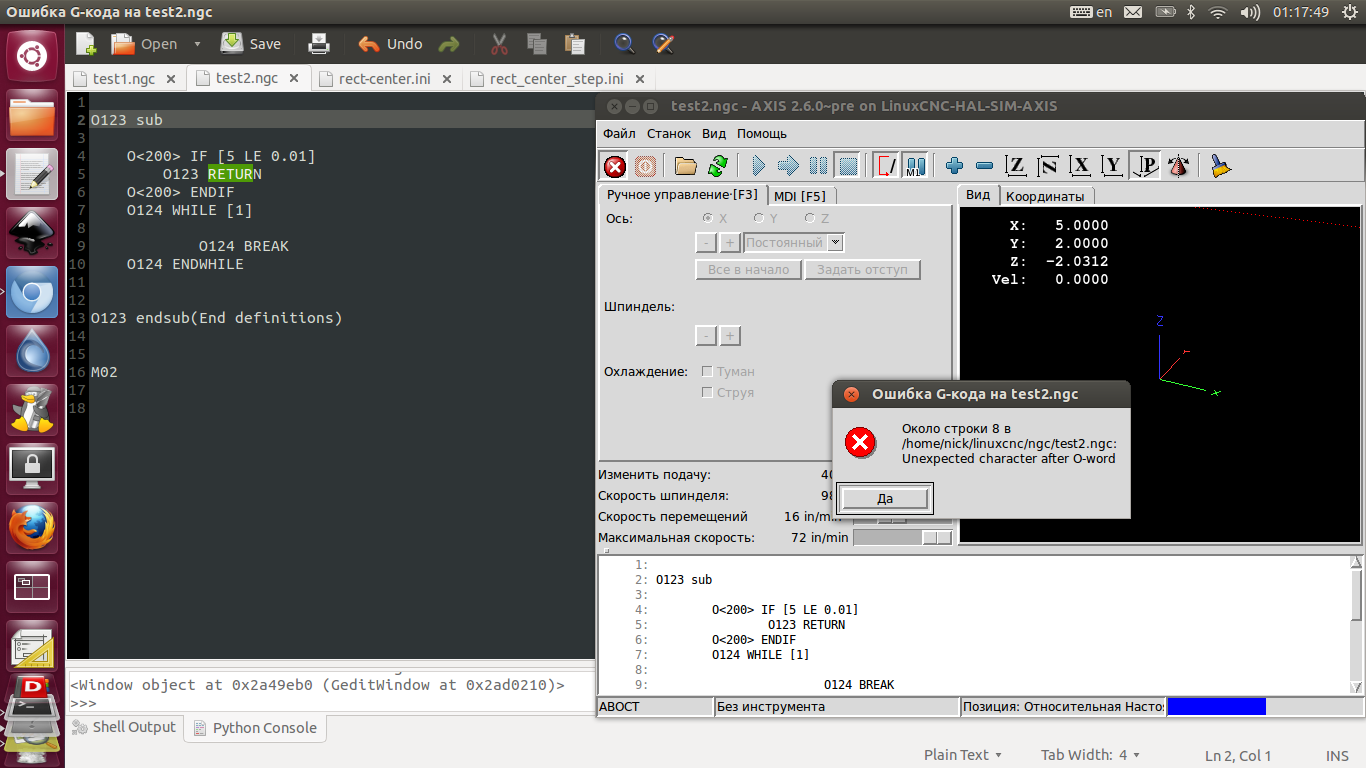Close the test1.ngc tab
Viewport: 1366px width, 768px height.
click(x=171, y=79)
